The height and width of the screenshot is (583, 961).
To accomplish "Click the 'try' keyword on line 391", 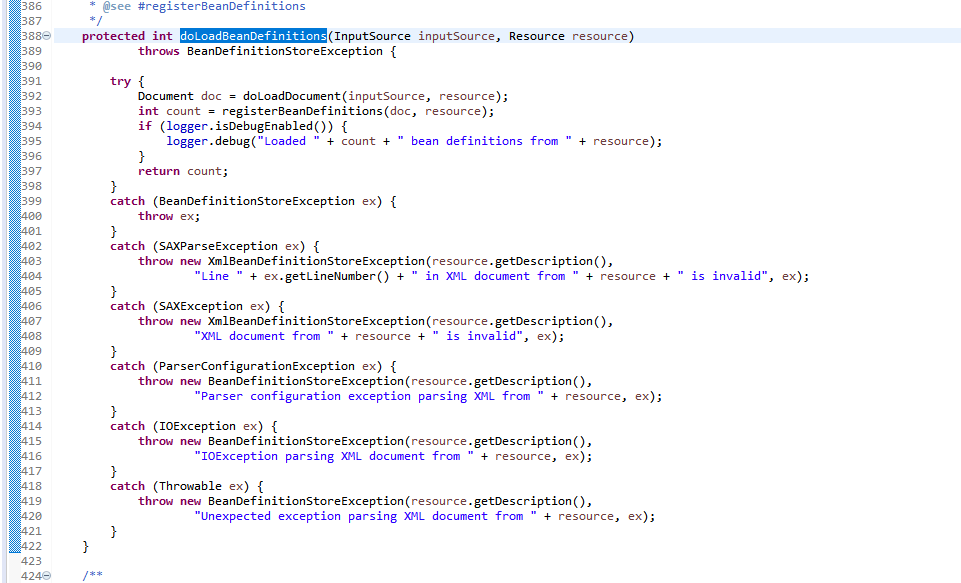I will 120,82.
